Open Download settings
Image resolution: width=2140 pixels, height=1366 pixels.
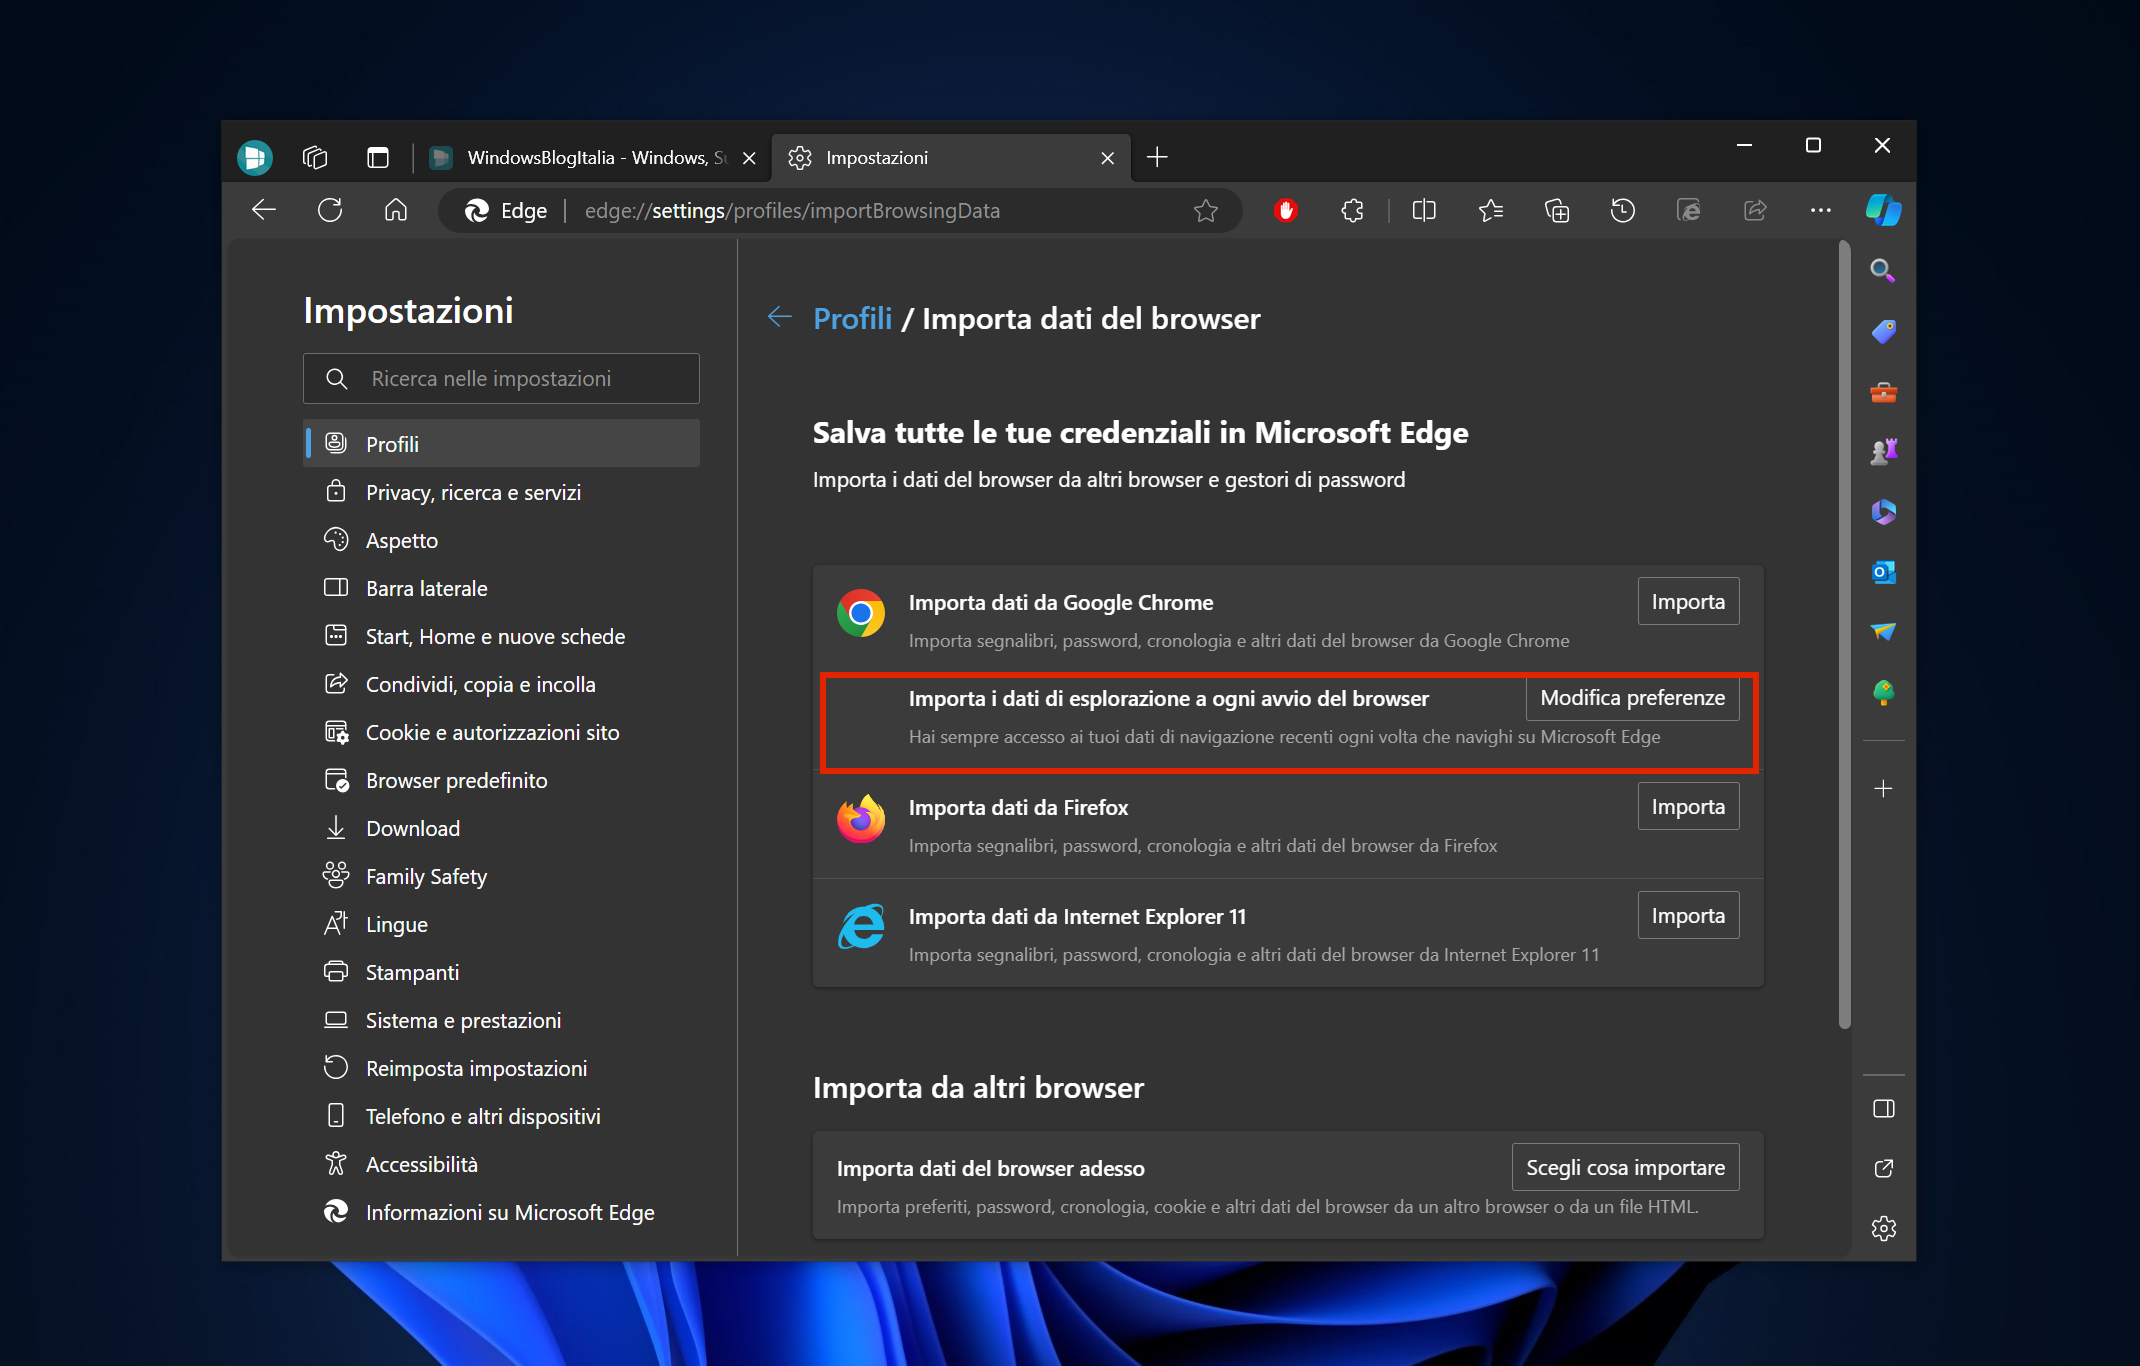tap(501, 828)
